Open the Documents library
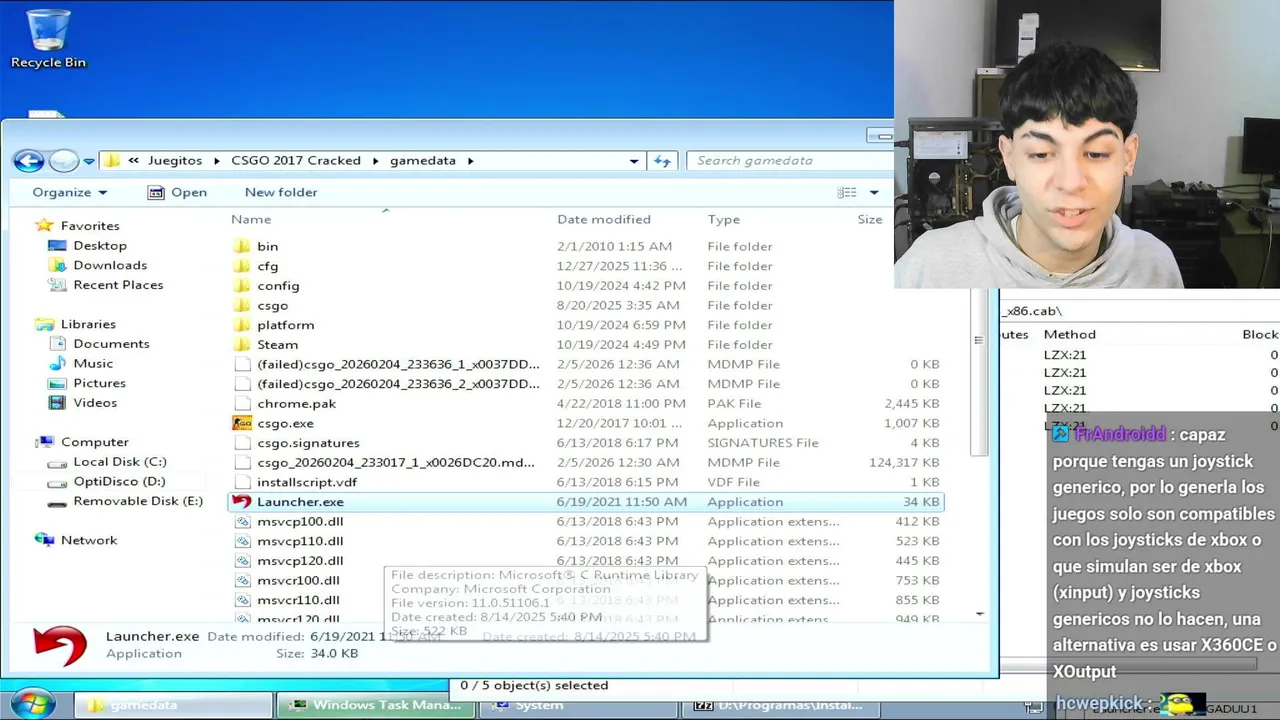 pyautogui.click(x=110, y=344)
